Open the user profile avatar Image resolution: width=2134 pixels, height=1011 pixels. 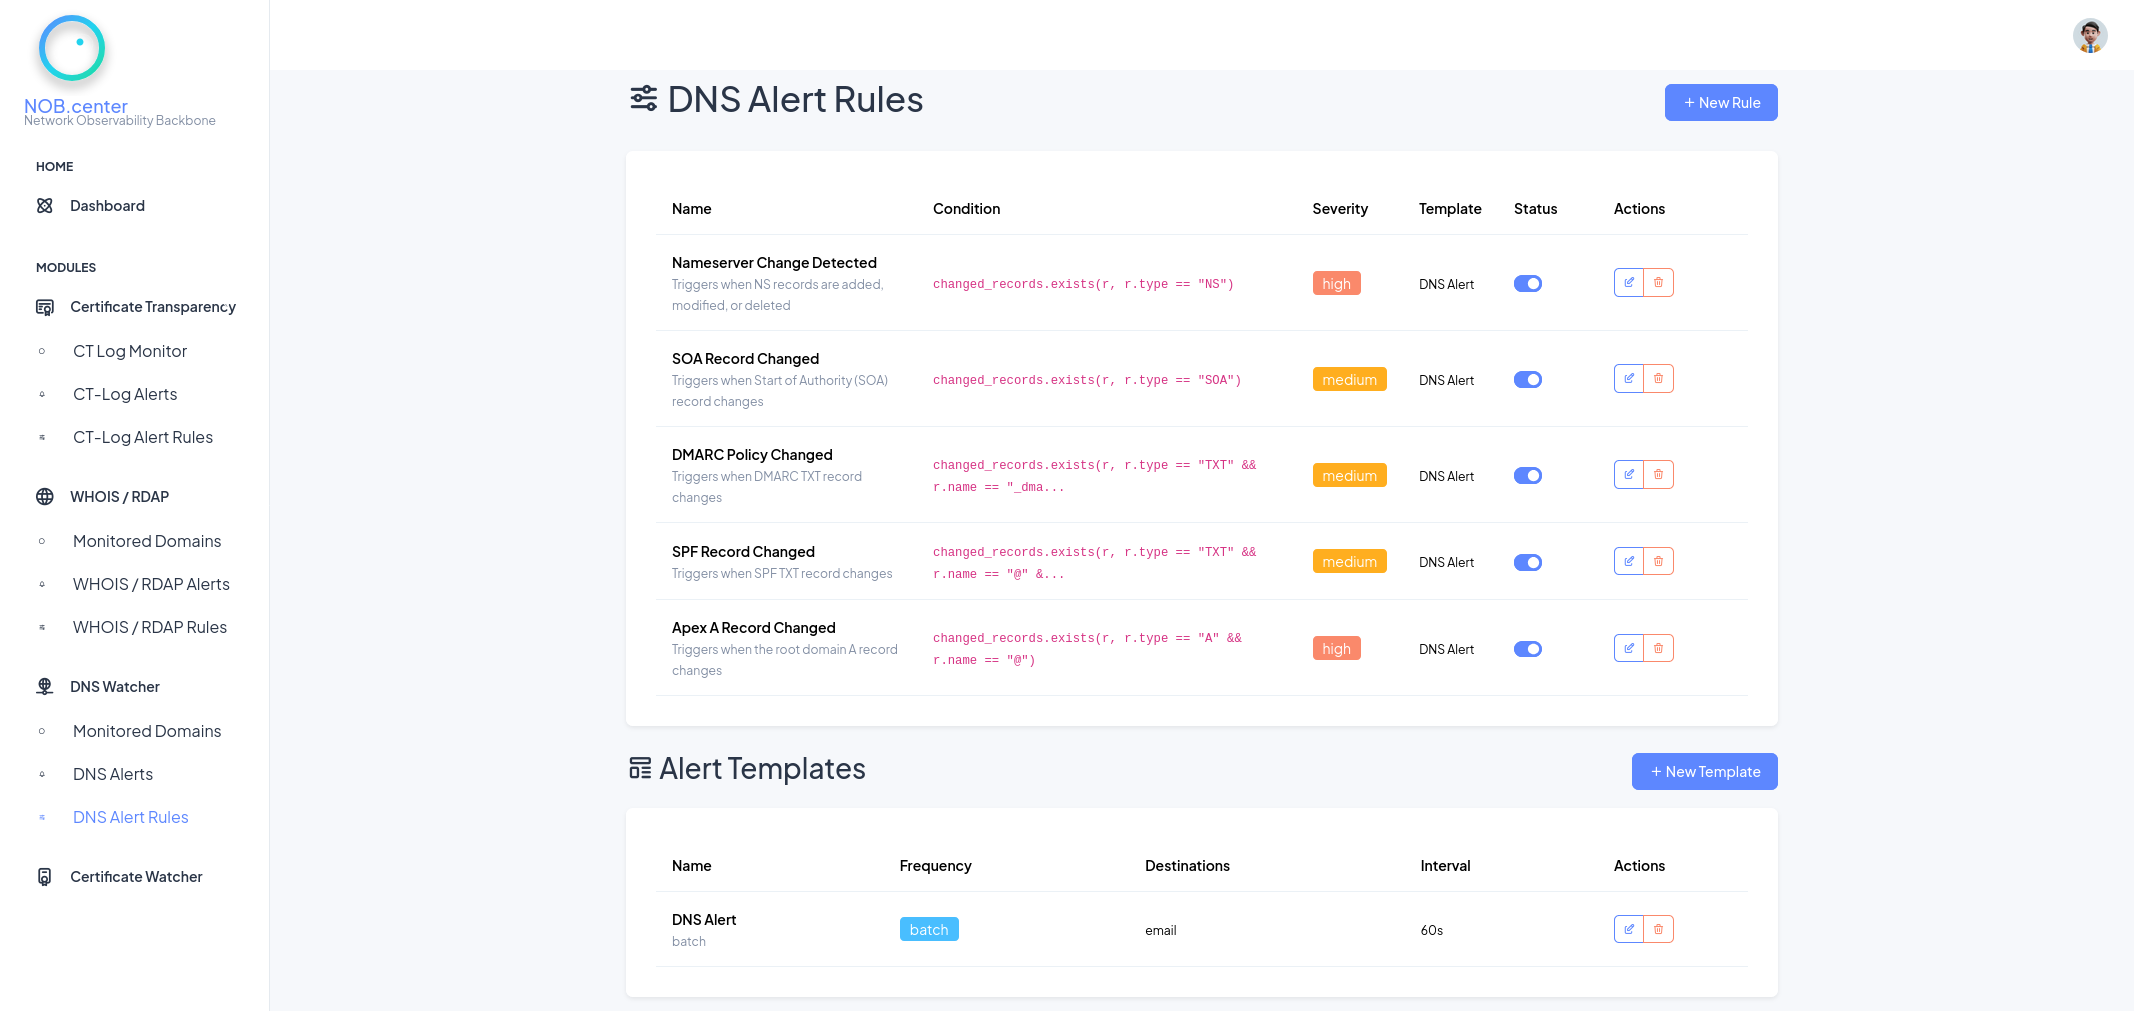click(x=2089, y=35)
